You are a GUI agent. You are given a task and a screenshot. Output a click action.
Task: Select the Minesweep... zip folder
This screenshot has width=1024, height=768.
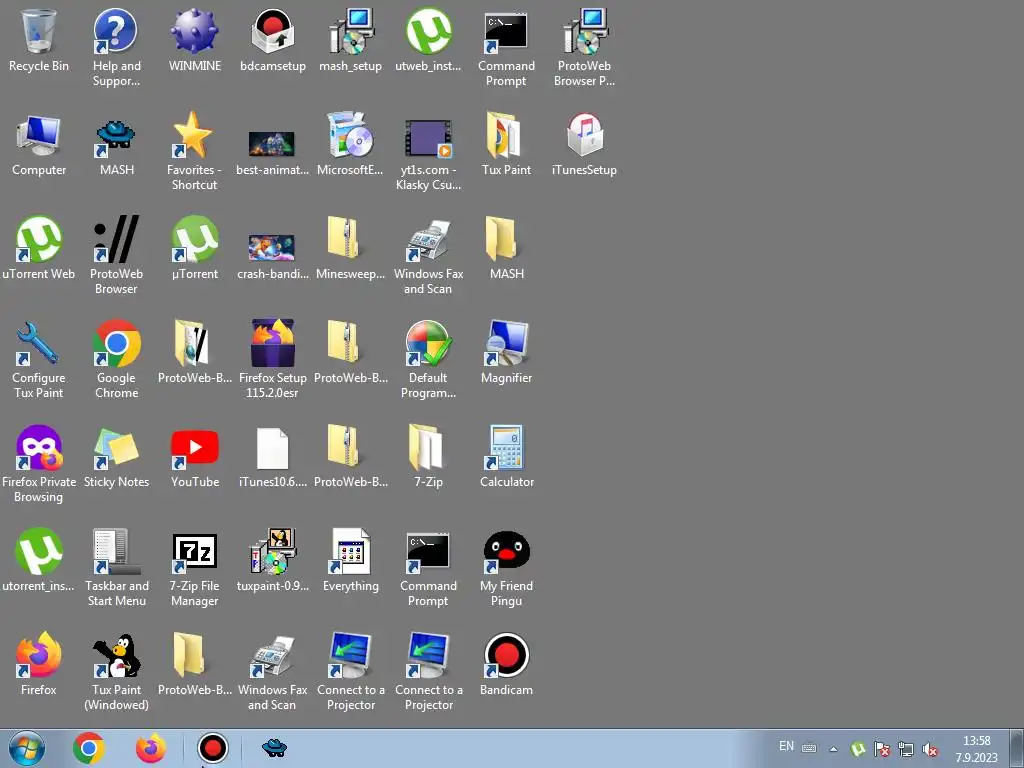pyautogui.click(x=345, y=238)
